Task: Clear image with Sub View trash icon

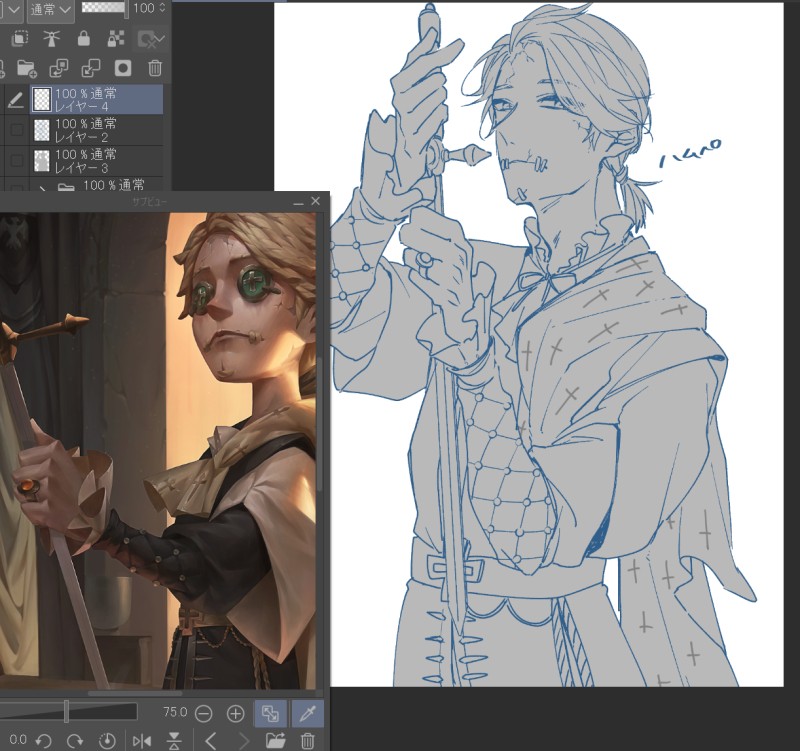Action: (x=308, y=740)
